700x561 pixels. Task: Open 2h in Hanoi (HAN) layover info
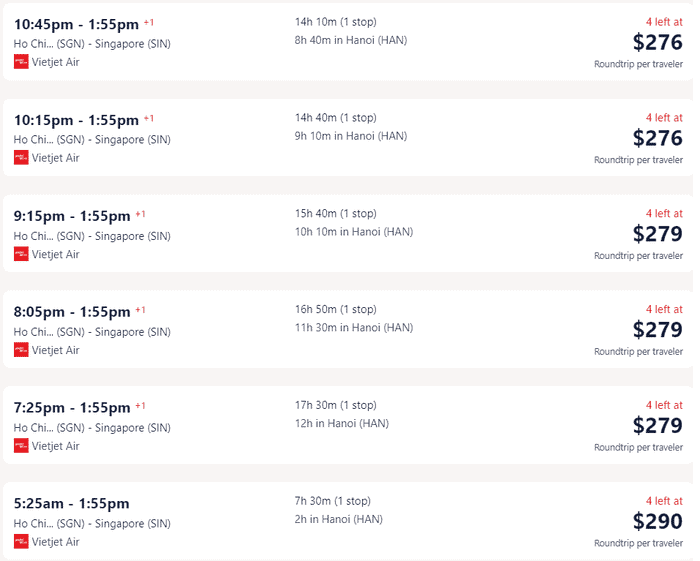point(339,519)
